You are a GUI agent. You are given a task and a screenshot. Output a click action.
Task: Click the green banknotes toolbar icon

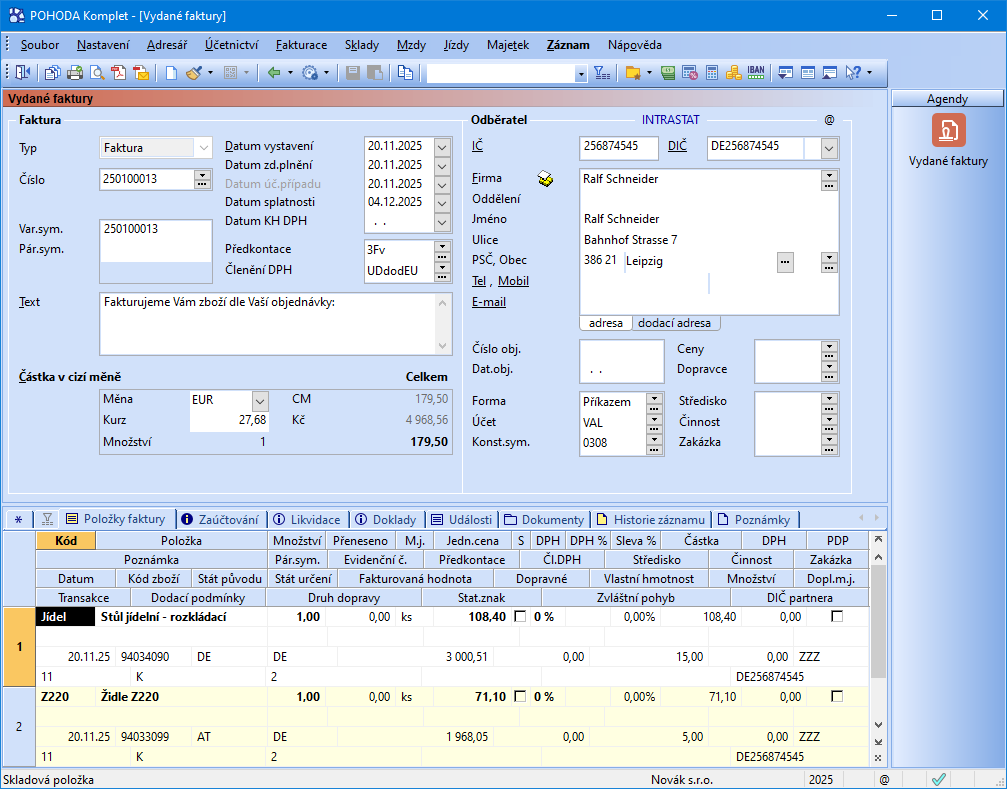pos(668,73)
